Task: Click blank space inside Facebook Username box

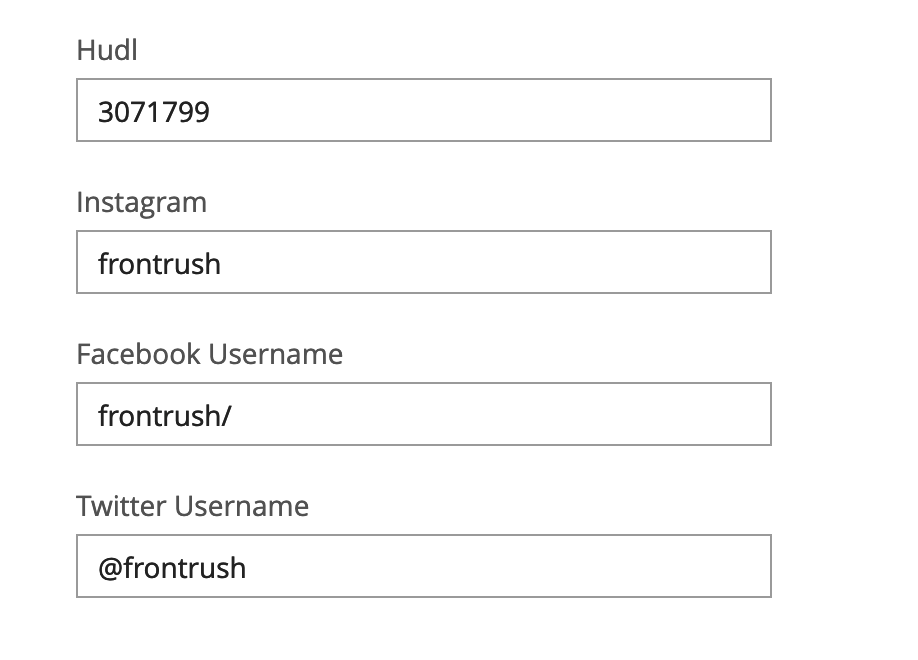Action: pos(503,414)
